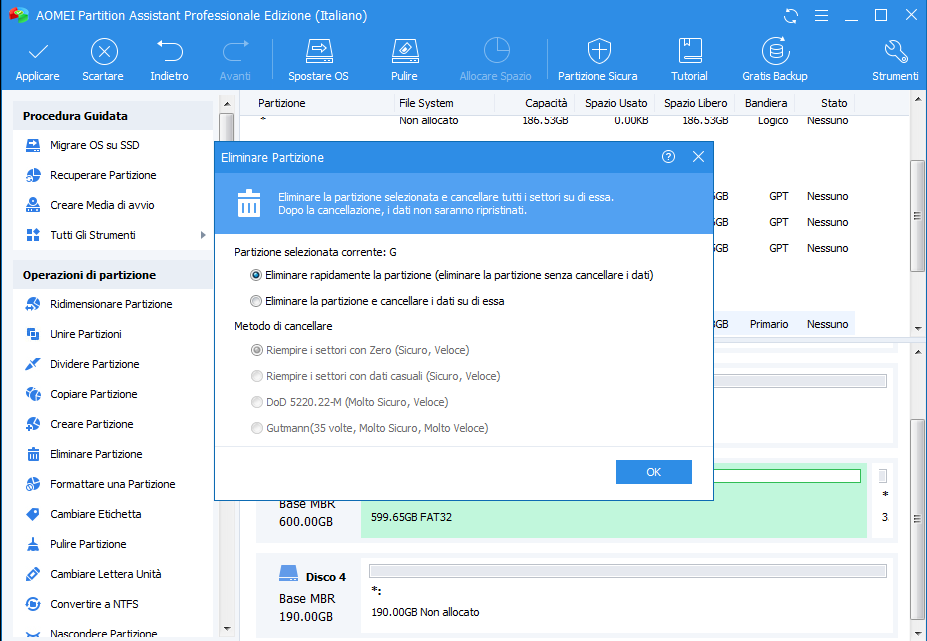The height and width of the screenshot is (641, 927).
Task: Click the Indietro undo icon
Action: (169, 52)
